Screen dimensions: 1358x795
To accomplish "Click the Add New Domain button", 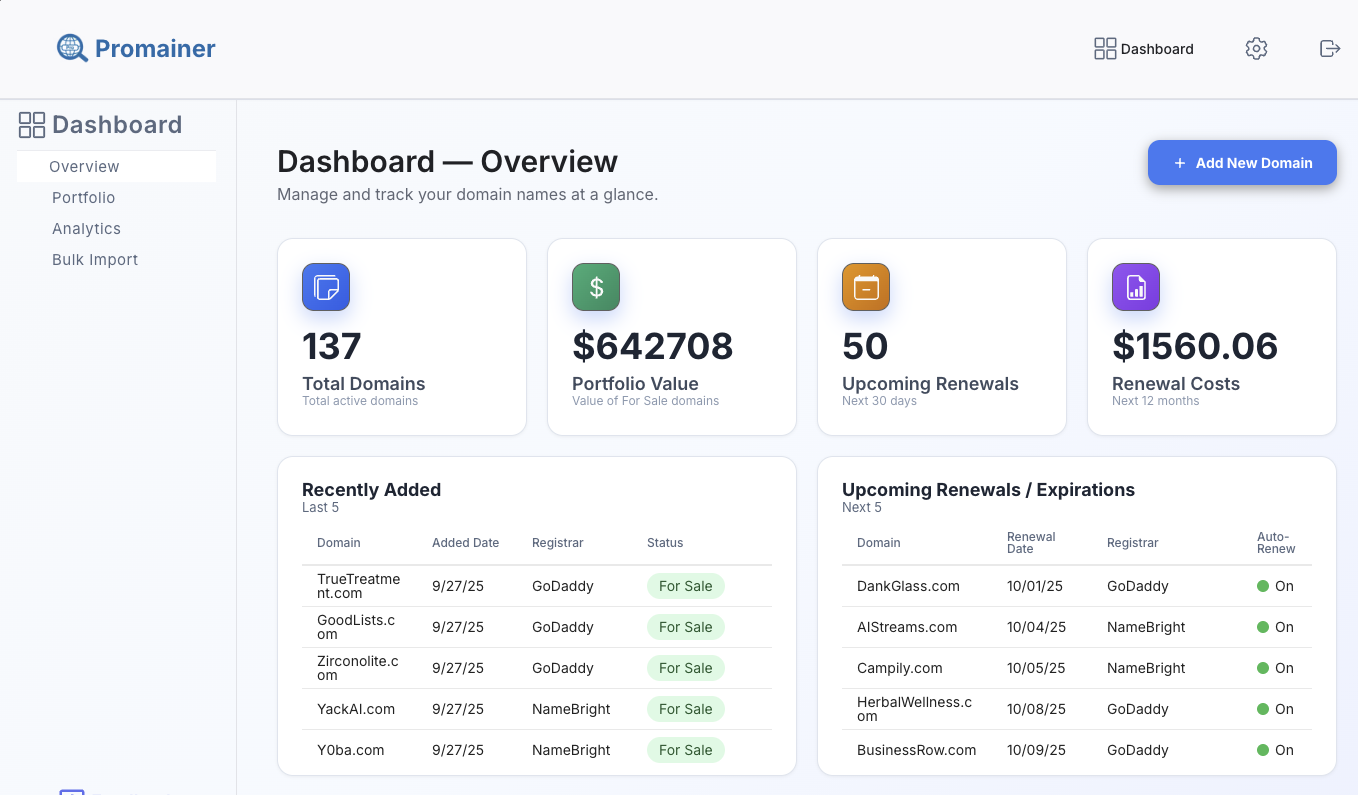I will 1242,163.
